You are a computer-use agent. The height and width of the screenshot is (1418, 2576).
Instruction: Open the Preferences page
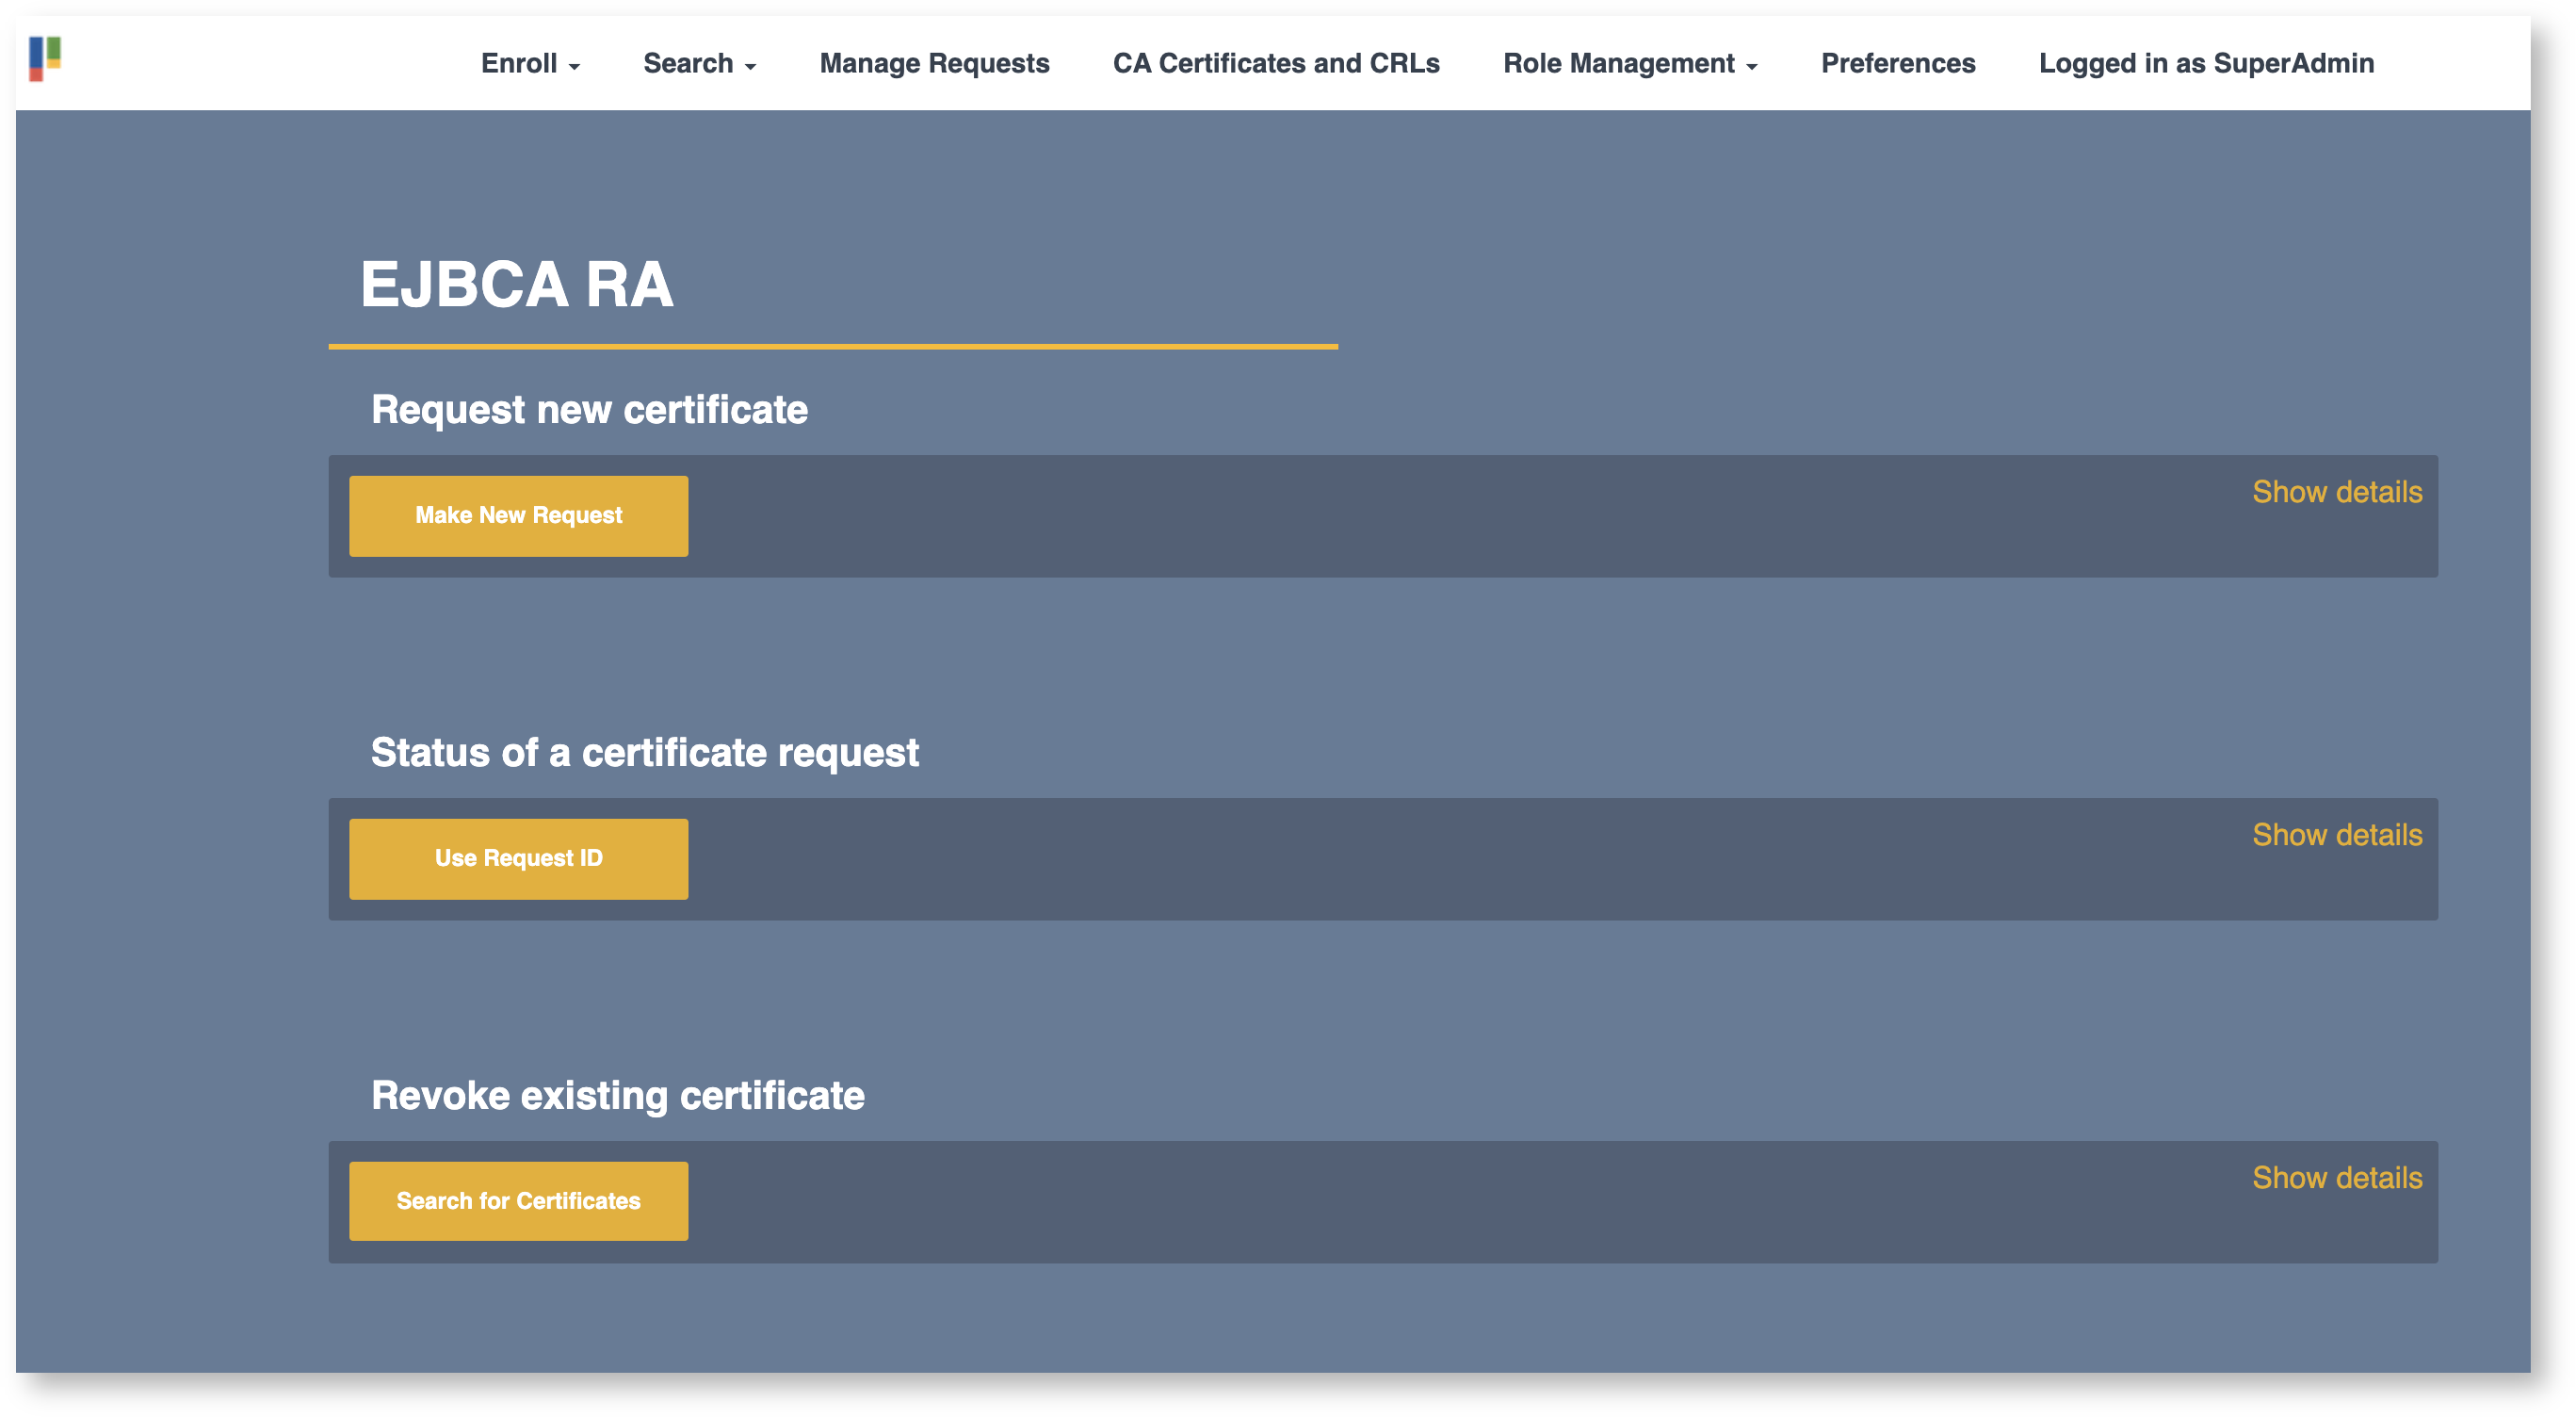click(x=1897, y=63)
